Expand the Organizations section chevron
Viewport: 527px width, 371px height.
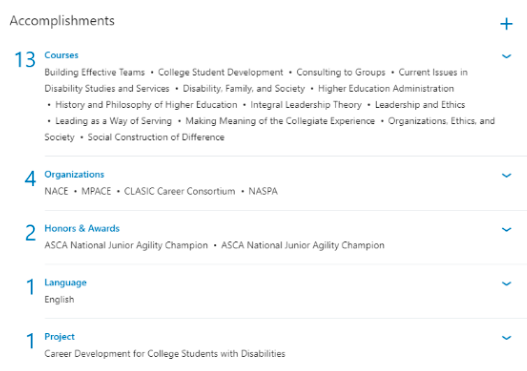coord(506,175)
